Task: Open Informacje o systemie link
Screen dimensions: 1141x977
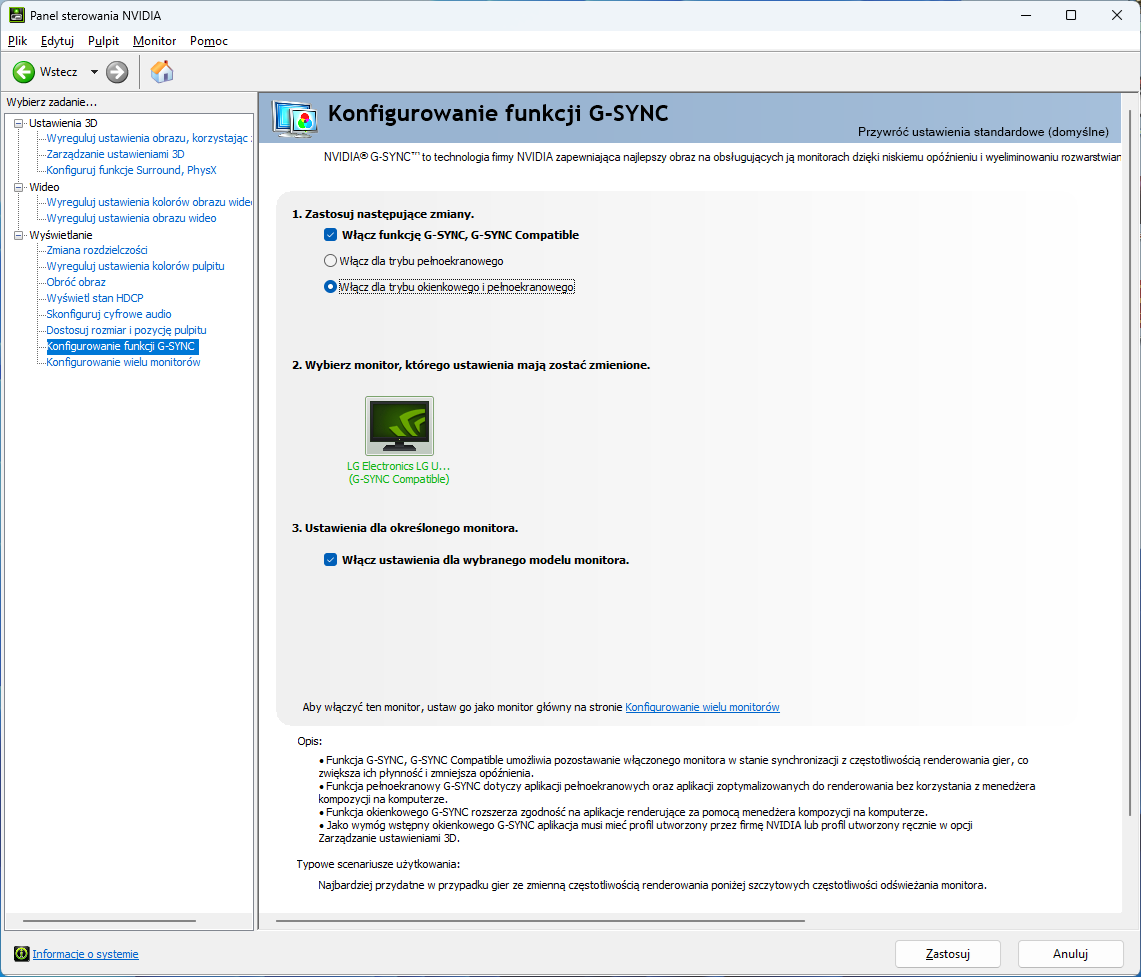Action: 85,954
